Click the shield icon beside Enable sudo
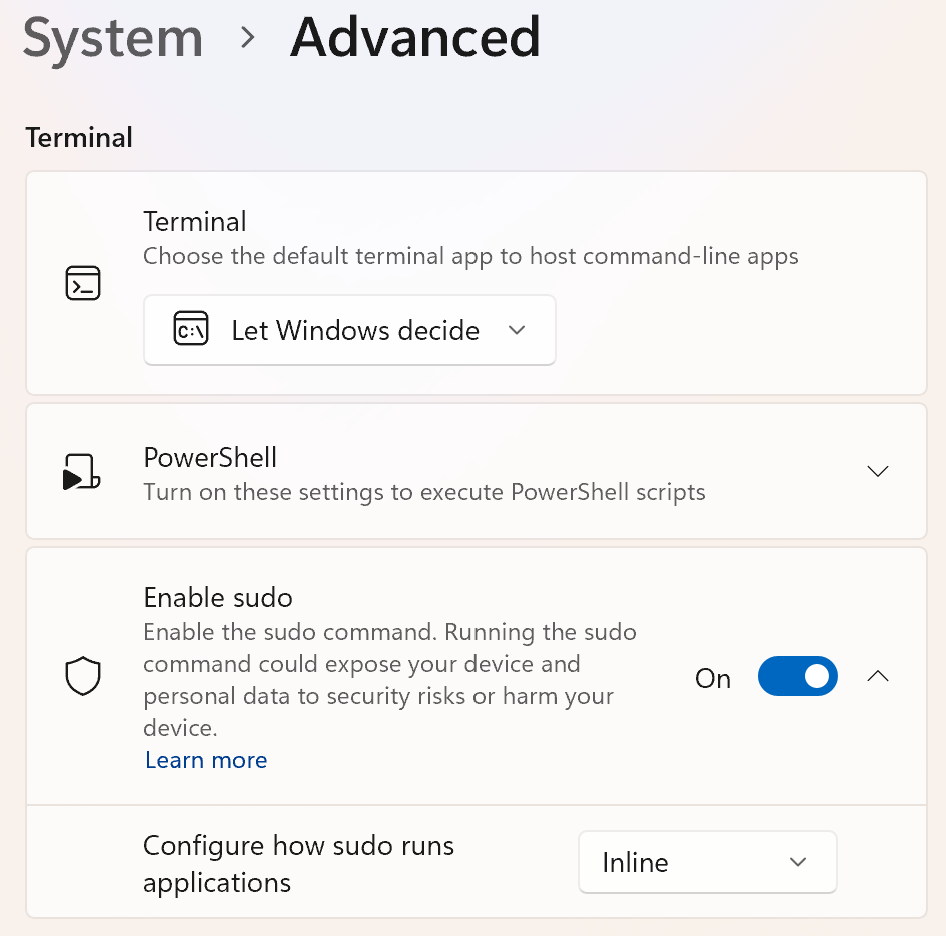 coord(83,676)
